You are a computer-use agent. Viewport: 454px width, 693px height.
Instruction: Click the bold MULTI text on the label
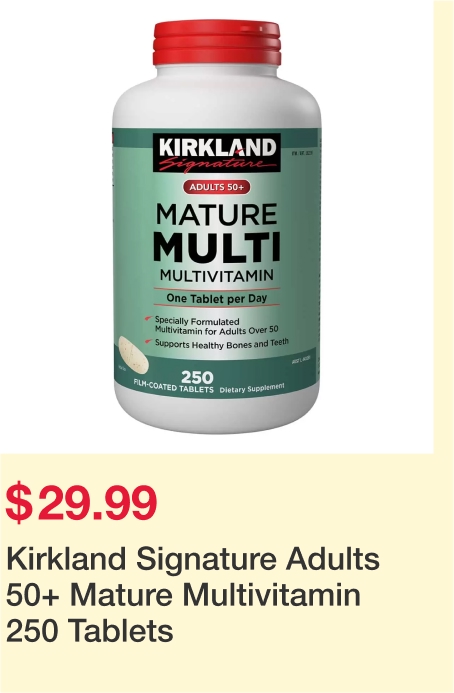tap(217, 246)
